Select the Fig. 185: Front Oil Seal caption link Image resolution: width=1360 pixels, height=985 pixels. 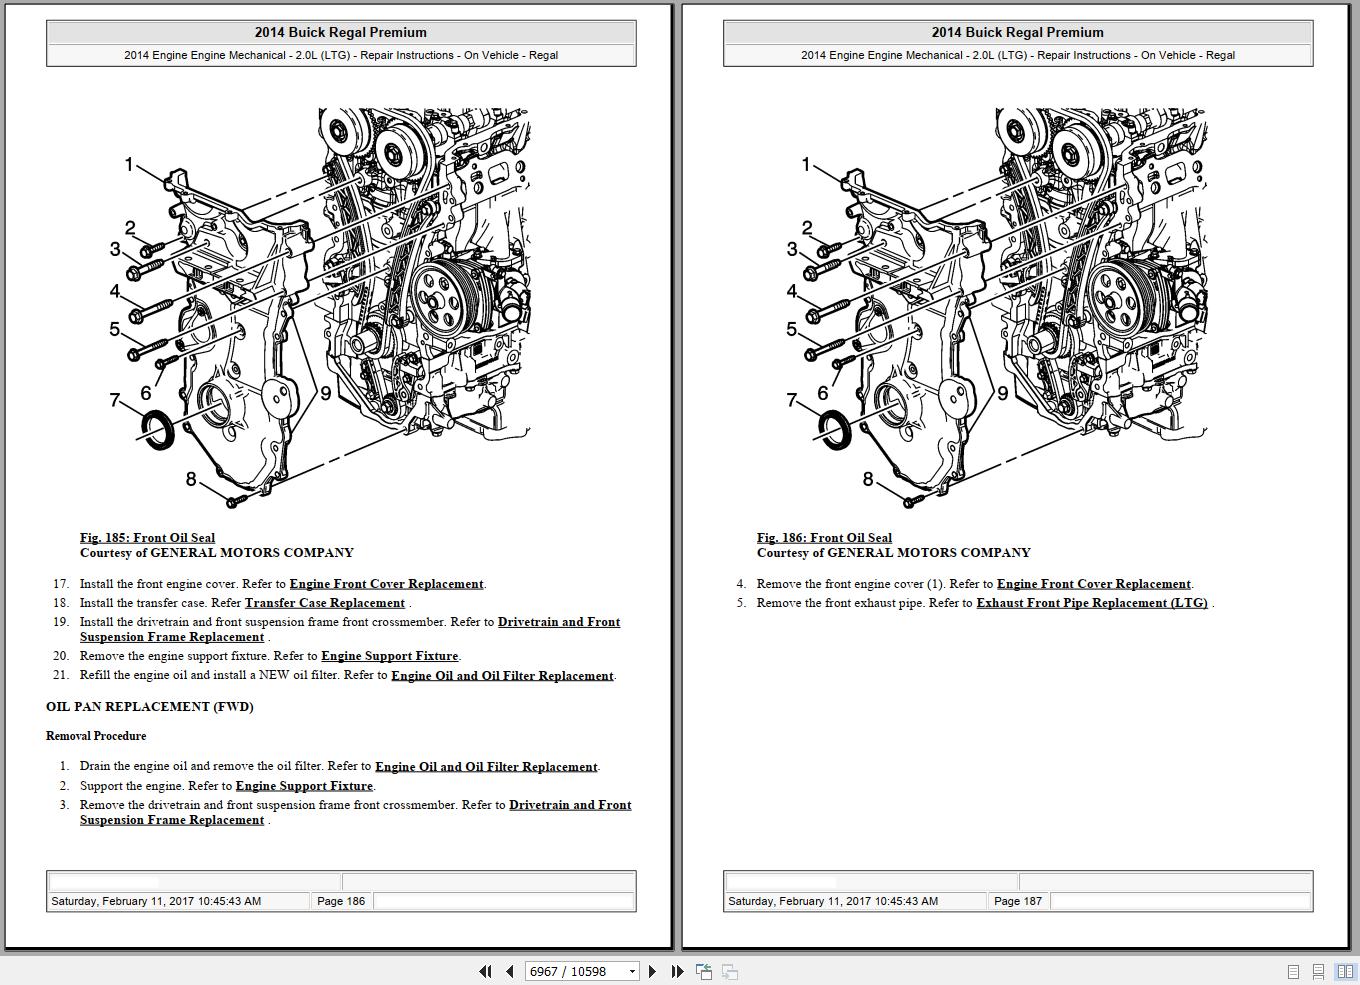click(147, 537)
